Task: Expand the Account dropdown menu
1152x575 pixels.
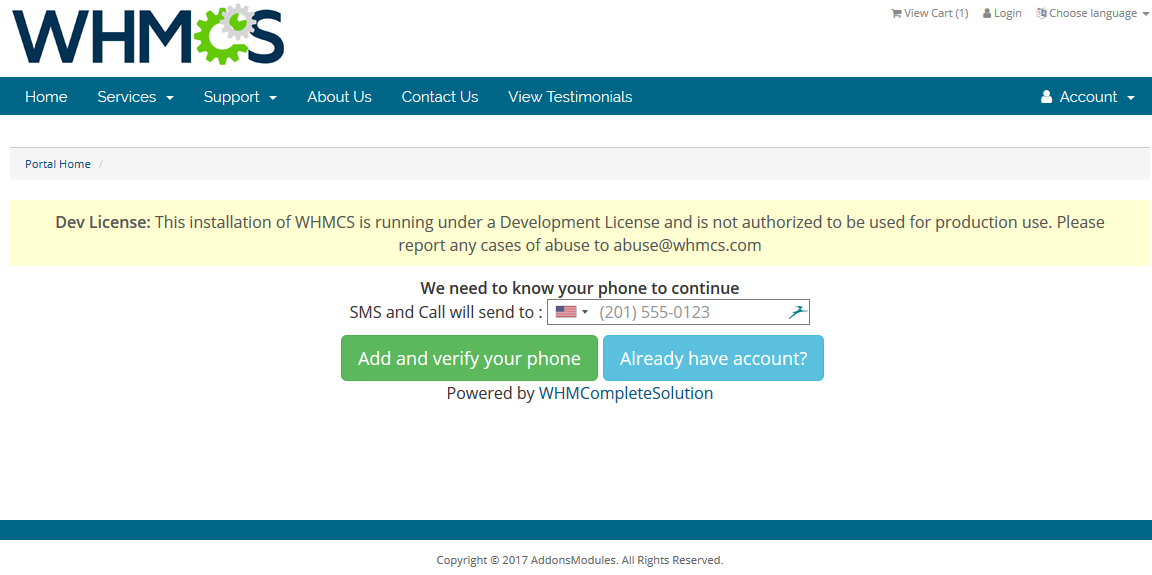Action: (1088, 97)
